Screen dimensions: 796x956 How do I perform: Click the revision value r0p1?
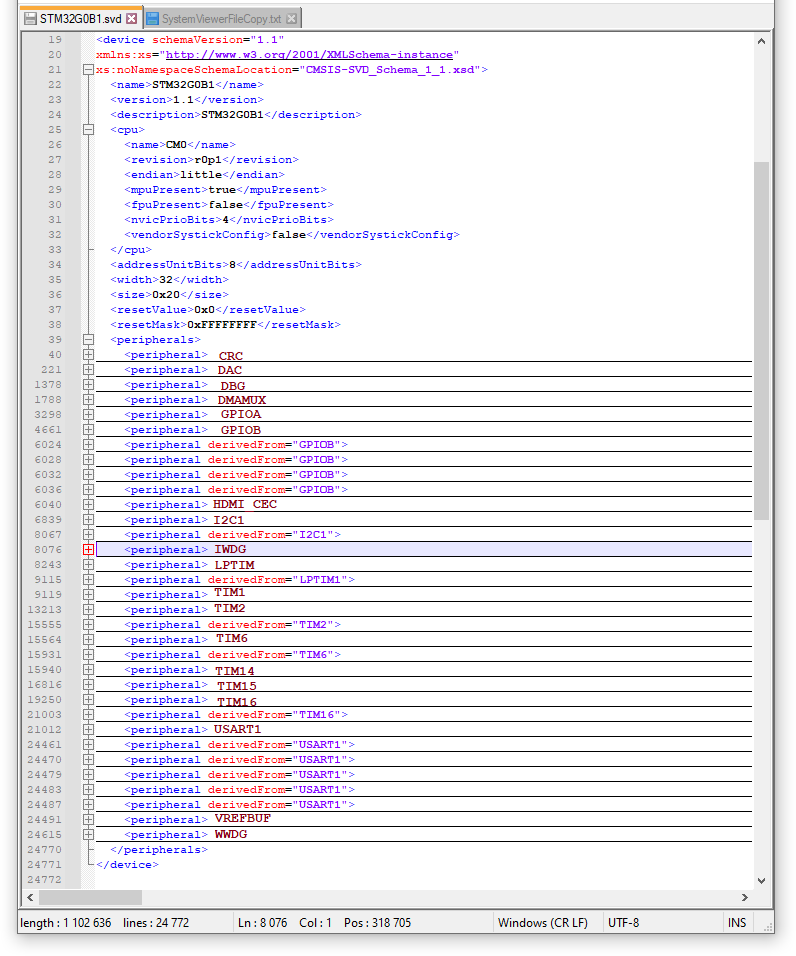point(208,160)
